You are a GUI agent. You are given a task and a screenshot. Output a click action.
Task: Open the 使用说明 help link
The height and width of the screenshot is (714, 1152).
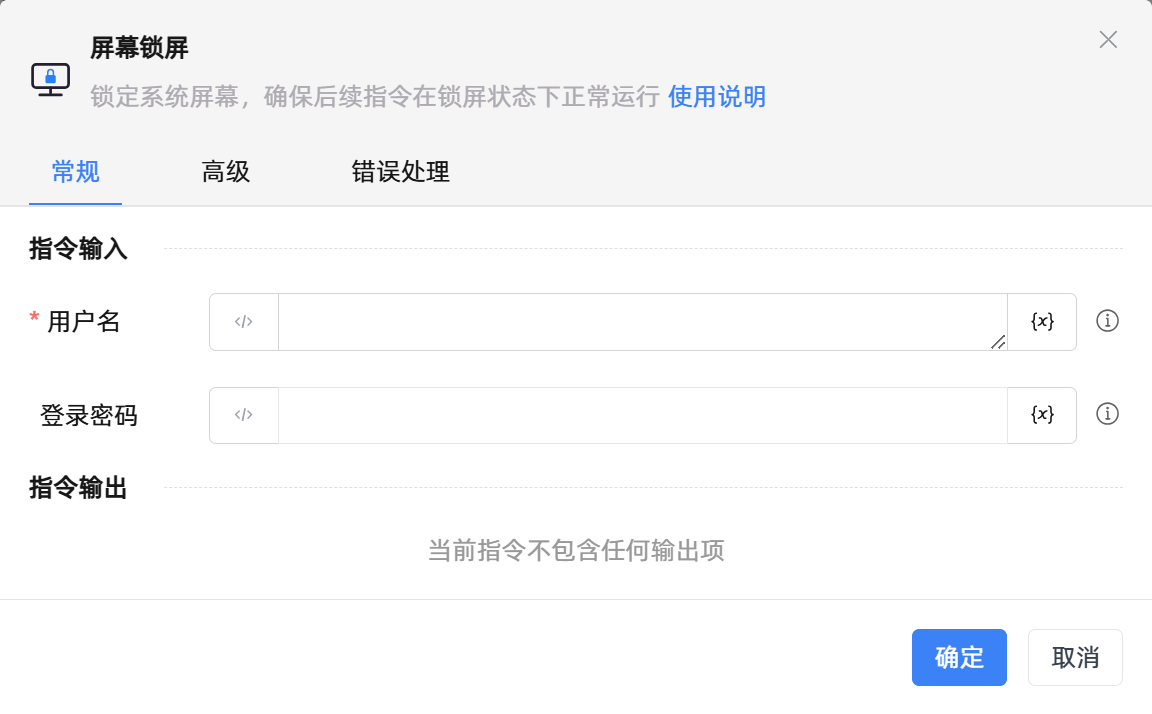pos(717,97)
